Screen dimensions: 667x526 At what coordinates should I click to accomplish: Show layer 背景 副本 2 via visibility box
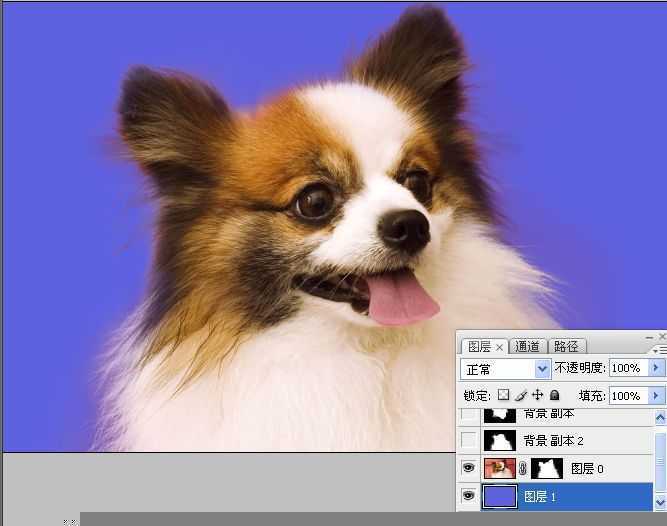[x=468, y=440]
